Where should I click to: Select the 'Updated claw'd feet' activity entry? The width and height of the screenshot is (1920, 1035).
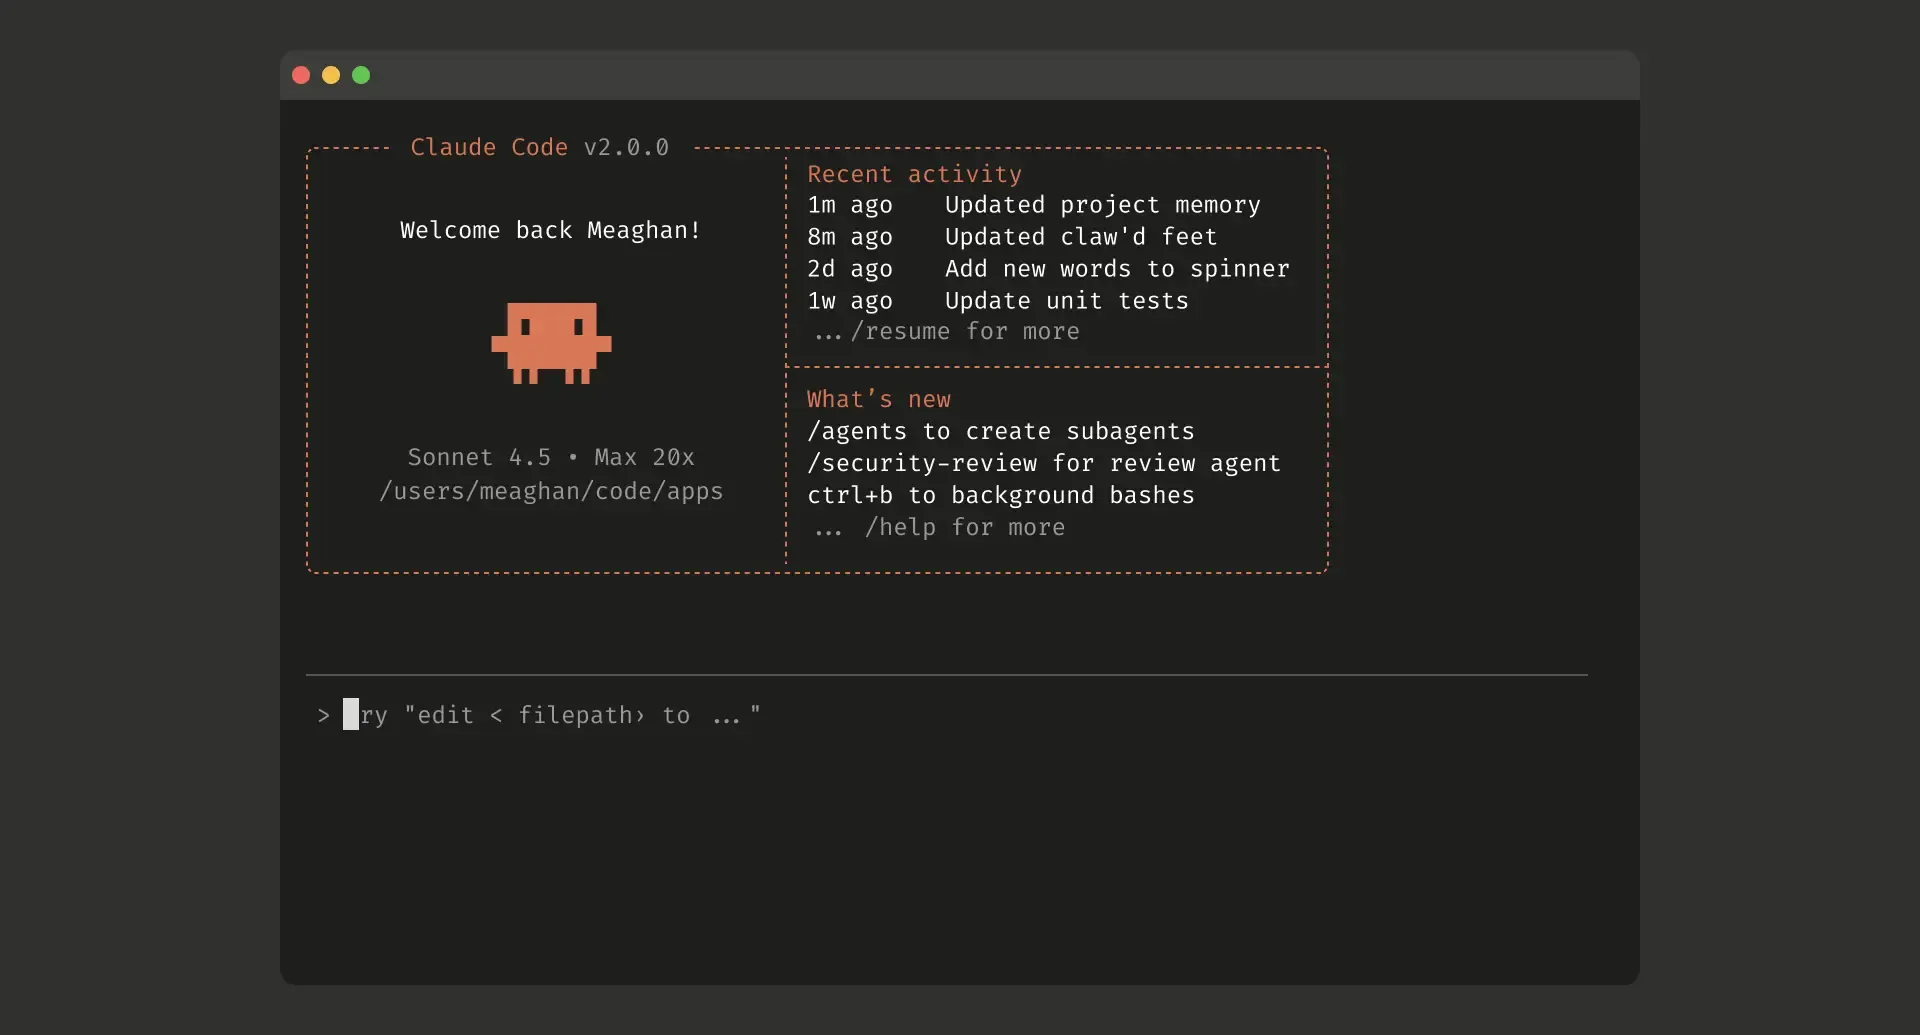[x=1080, y=237]
